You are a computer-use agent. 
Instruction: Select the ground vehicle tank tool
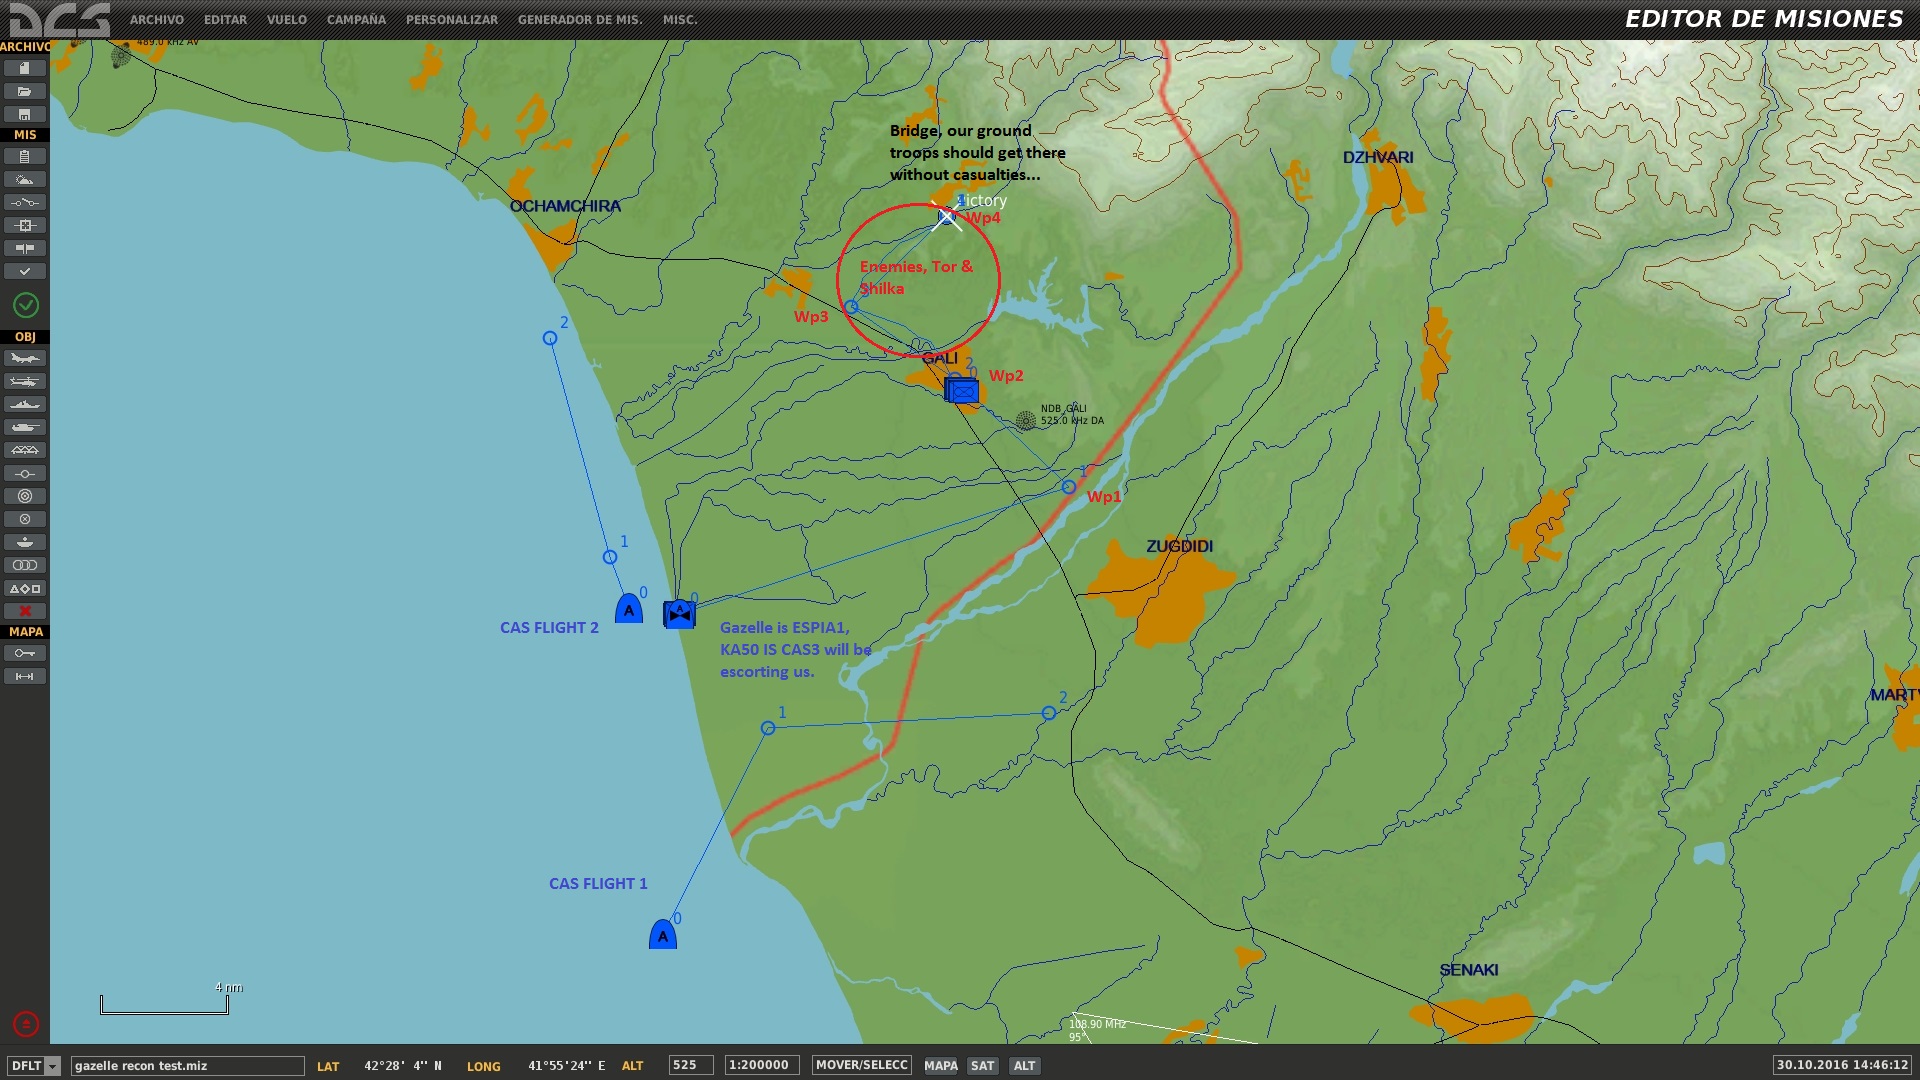click(x=25, y=427)
